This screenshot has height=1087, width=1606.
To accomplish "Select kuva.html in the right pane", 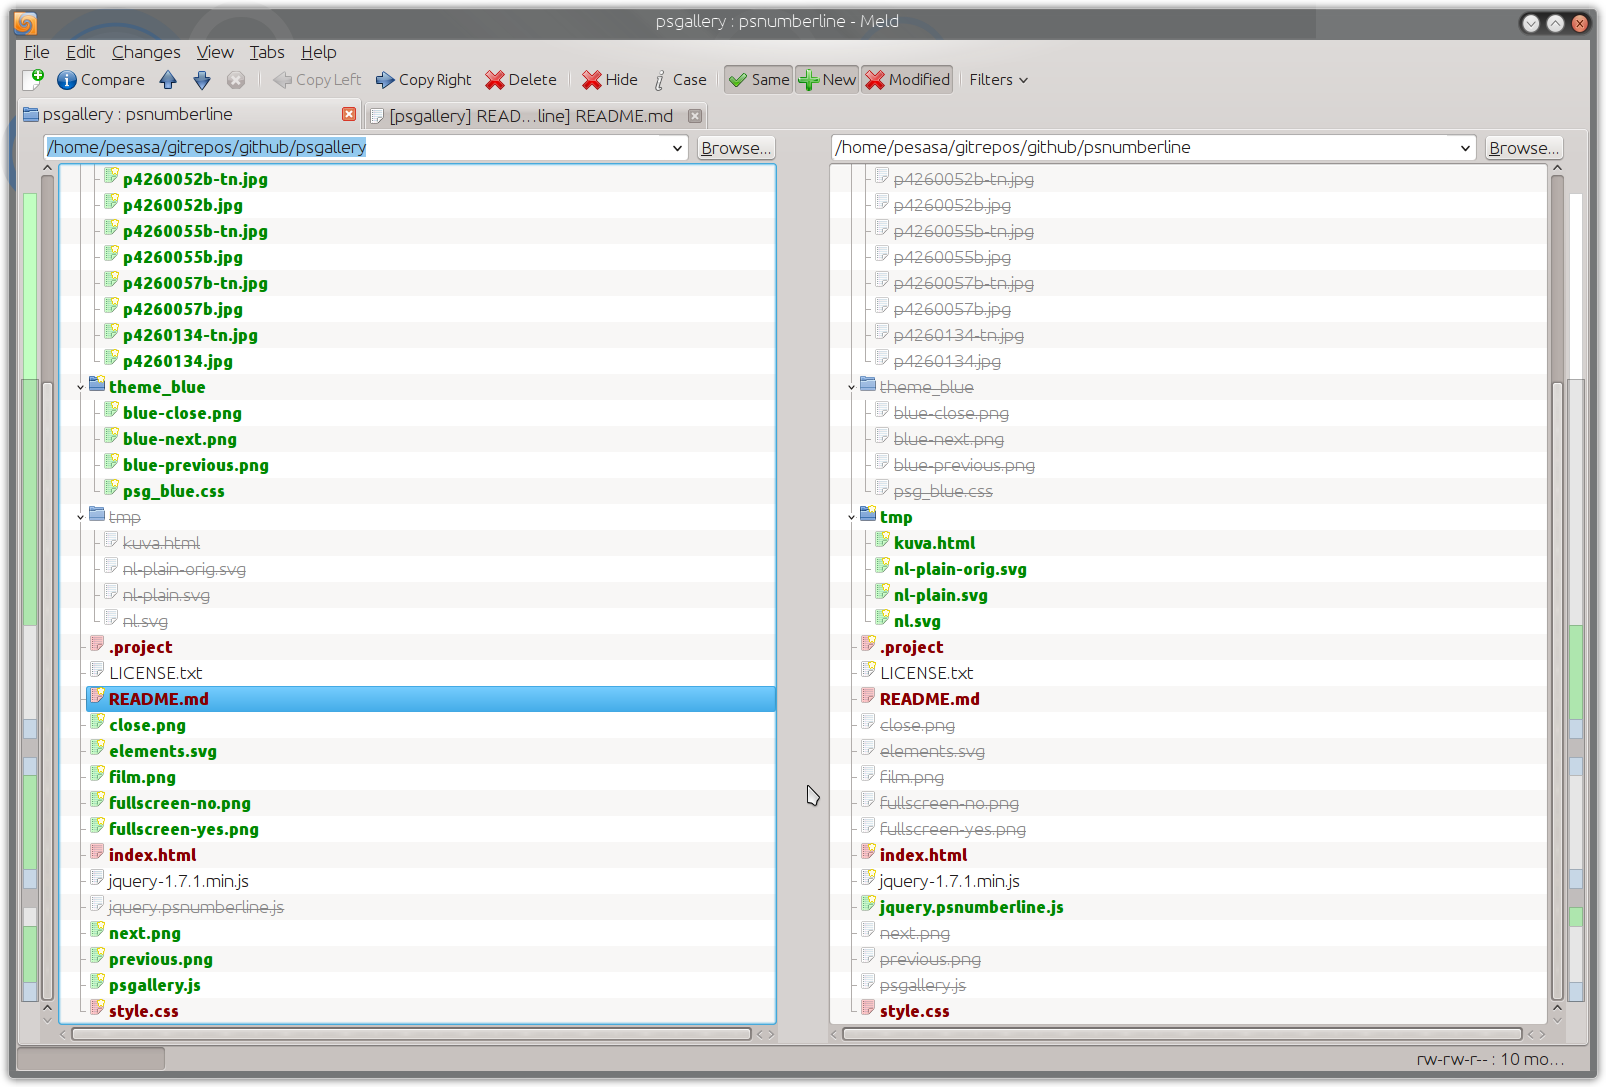I will (934, 543).
